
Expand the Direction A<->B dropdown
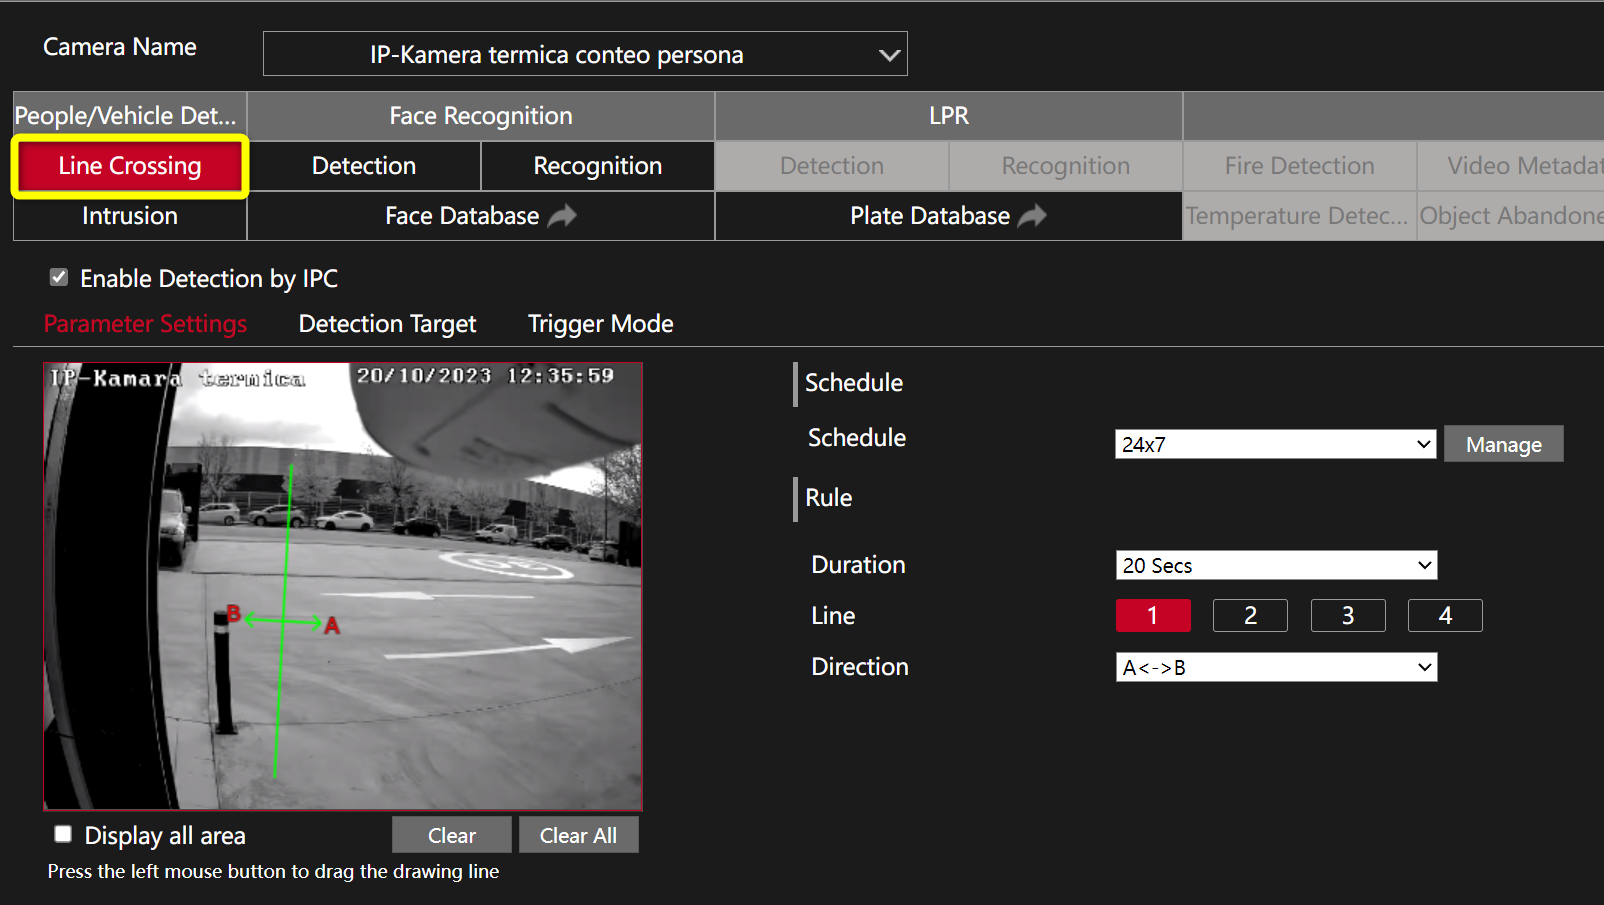click(x=1275, y=668)
